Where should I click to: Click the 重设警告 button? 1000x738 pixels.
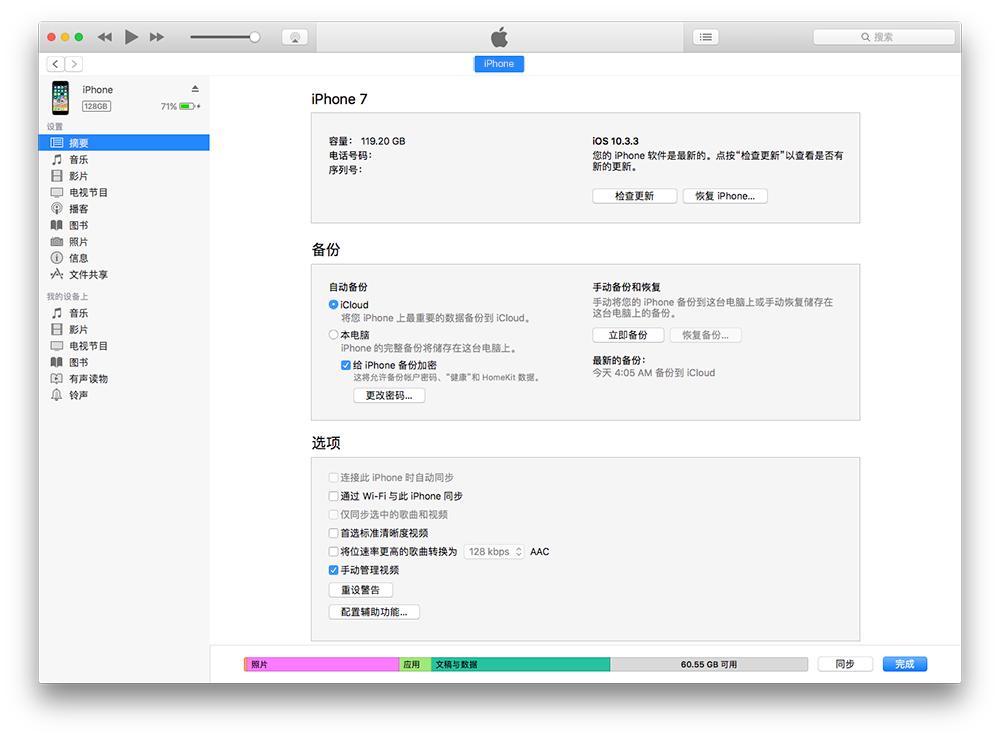click(x=360, y=590)
